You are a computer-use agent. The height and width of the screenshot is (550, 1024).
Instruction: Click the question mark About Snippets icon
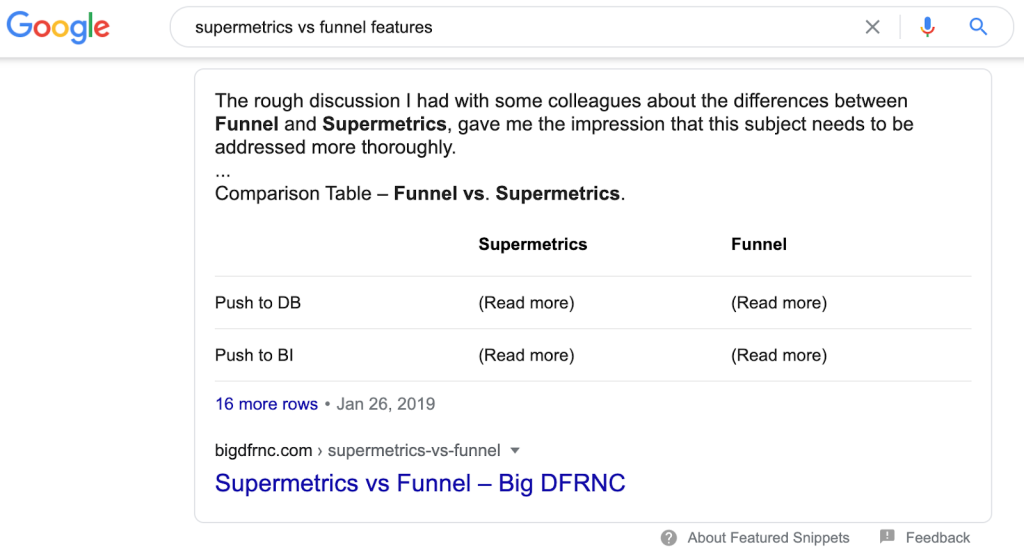(669, 538)
